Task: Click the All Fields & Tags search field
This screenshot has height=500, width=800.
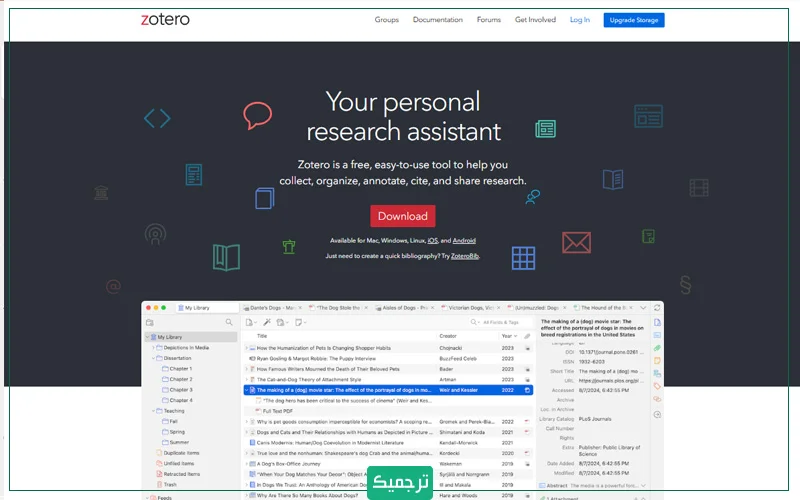Action: (501, 322)
